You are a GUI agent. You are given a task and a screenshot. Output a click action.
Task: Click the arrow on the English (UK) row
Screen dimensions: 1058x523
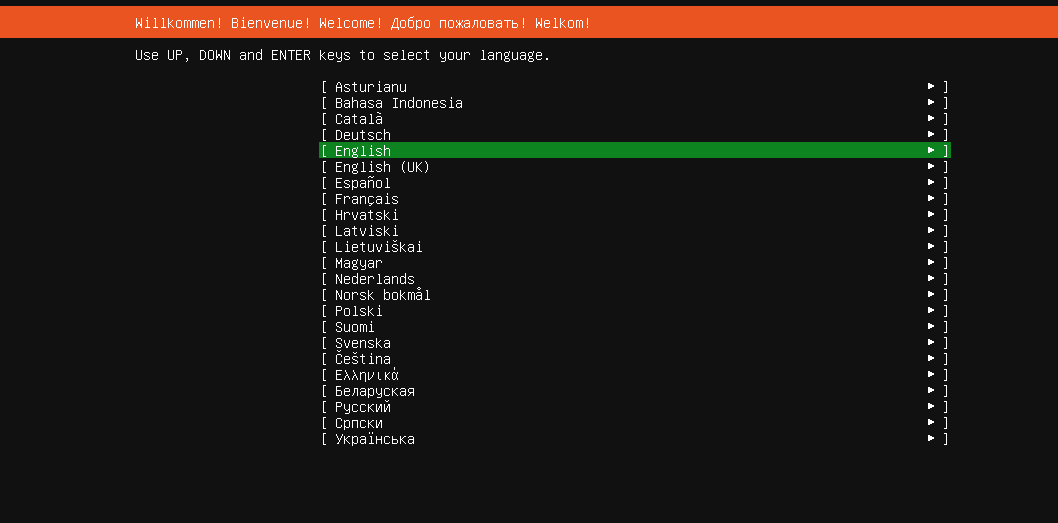931,166
